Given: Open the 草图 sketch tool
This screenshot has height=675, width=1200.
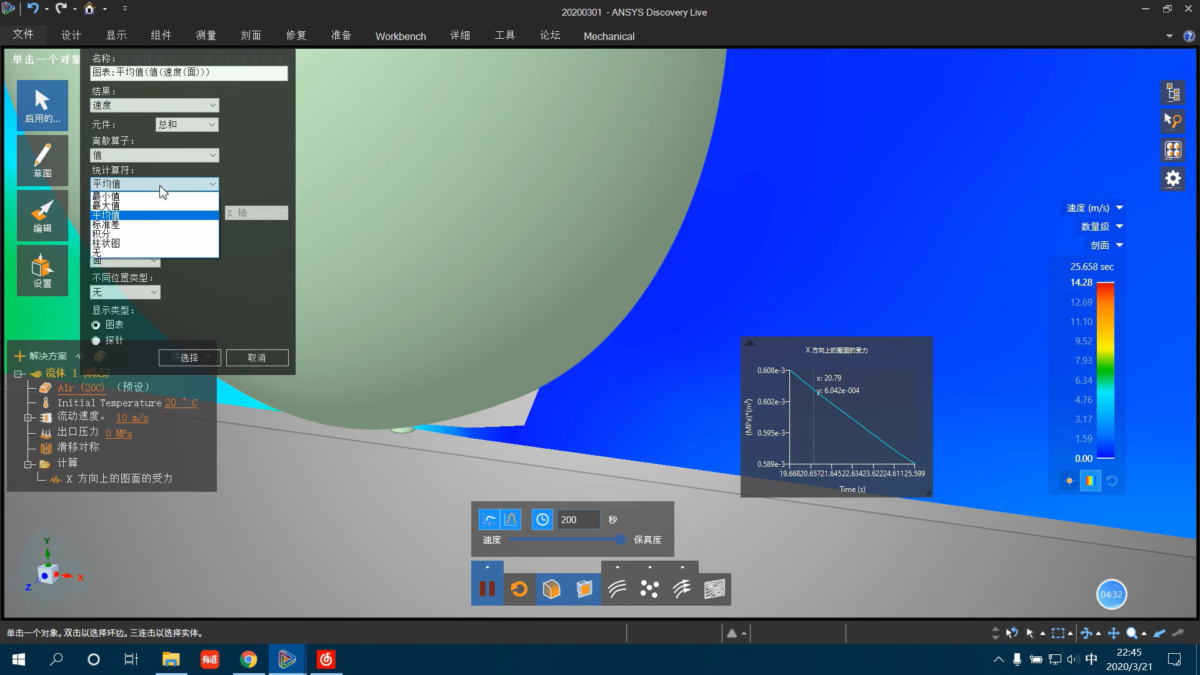Looking at the screenshot, I should [42, 160].
